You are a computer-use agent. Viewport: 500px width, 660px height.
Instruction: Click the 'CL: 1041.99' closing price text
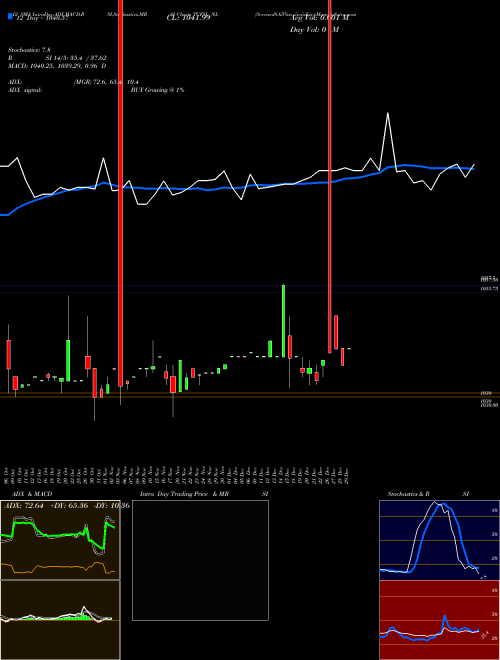pyautogui.click(x=188, y=18)
